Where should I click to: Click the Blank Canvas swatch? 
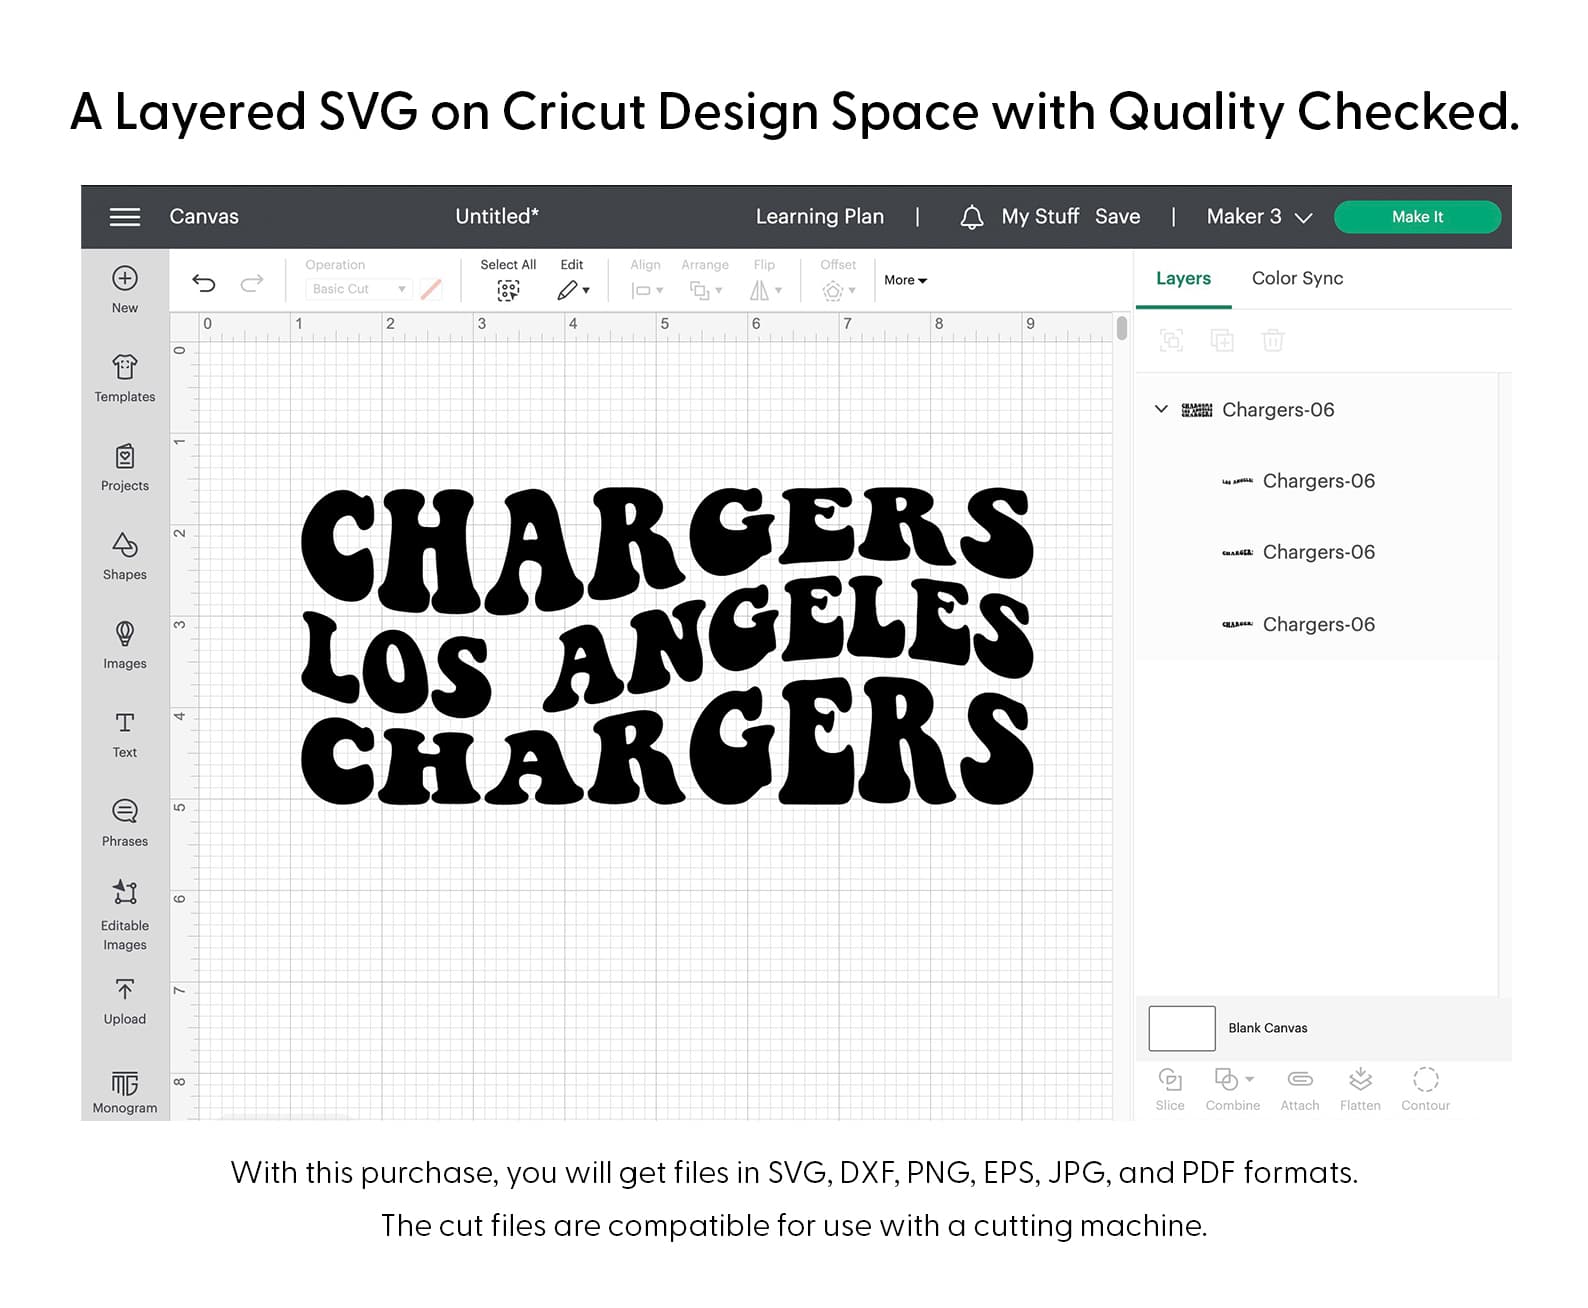(1182, 1028)
